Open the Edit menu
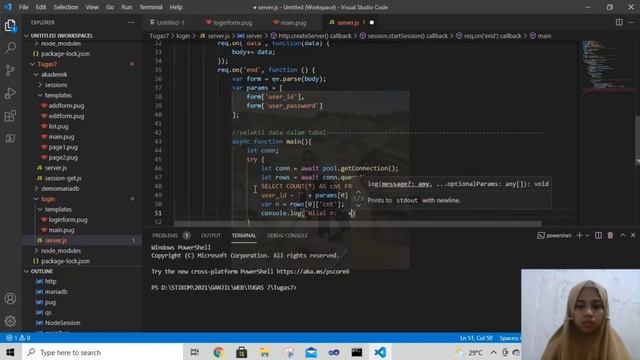 tap(41, 7)
